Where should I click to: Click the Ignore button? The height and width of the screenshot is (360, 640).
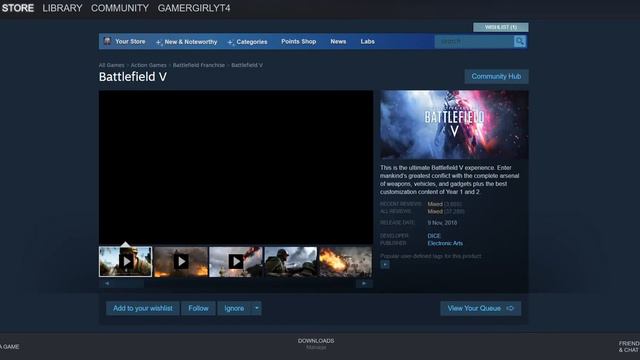pos(234,308)
